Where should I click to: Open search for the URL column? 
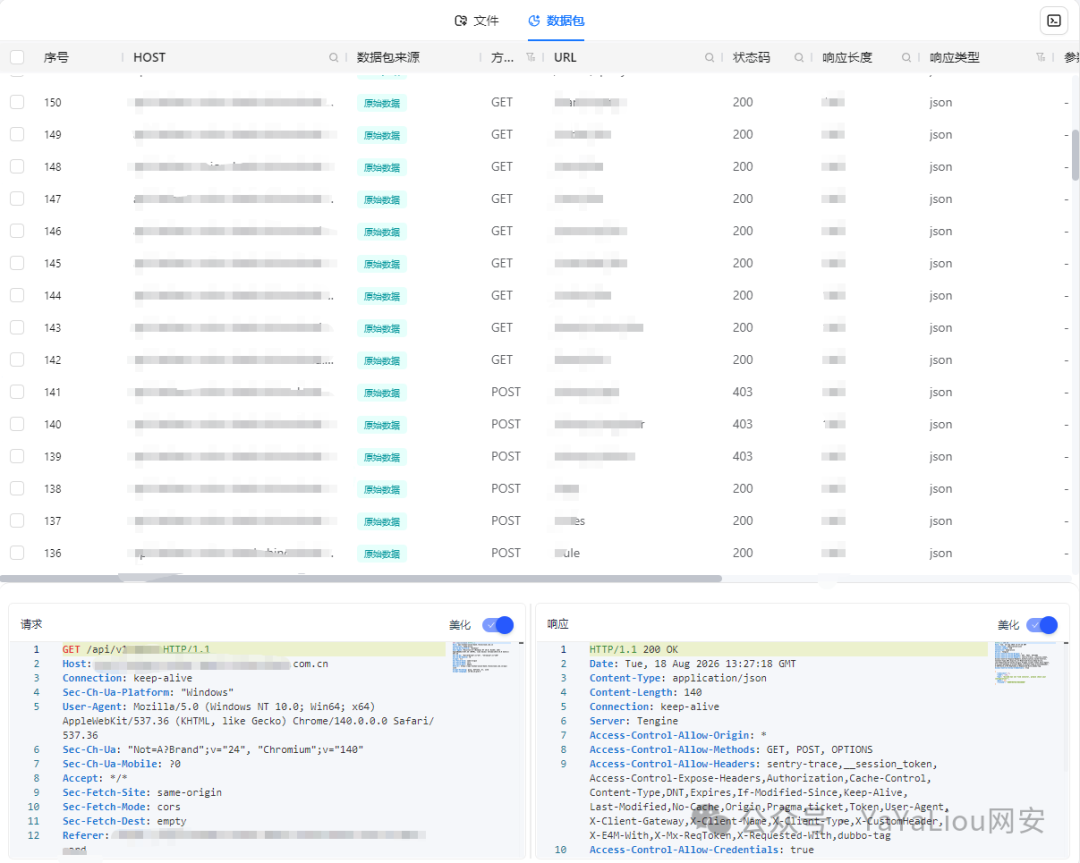click(709, 58)
